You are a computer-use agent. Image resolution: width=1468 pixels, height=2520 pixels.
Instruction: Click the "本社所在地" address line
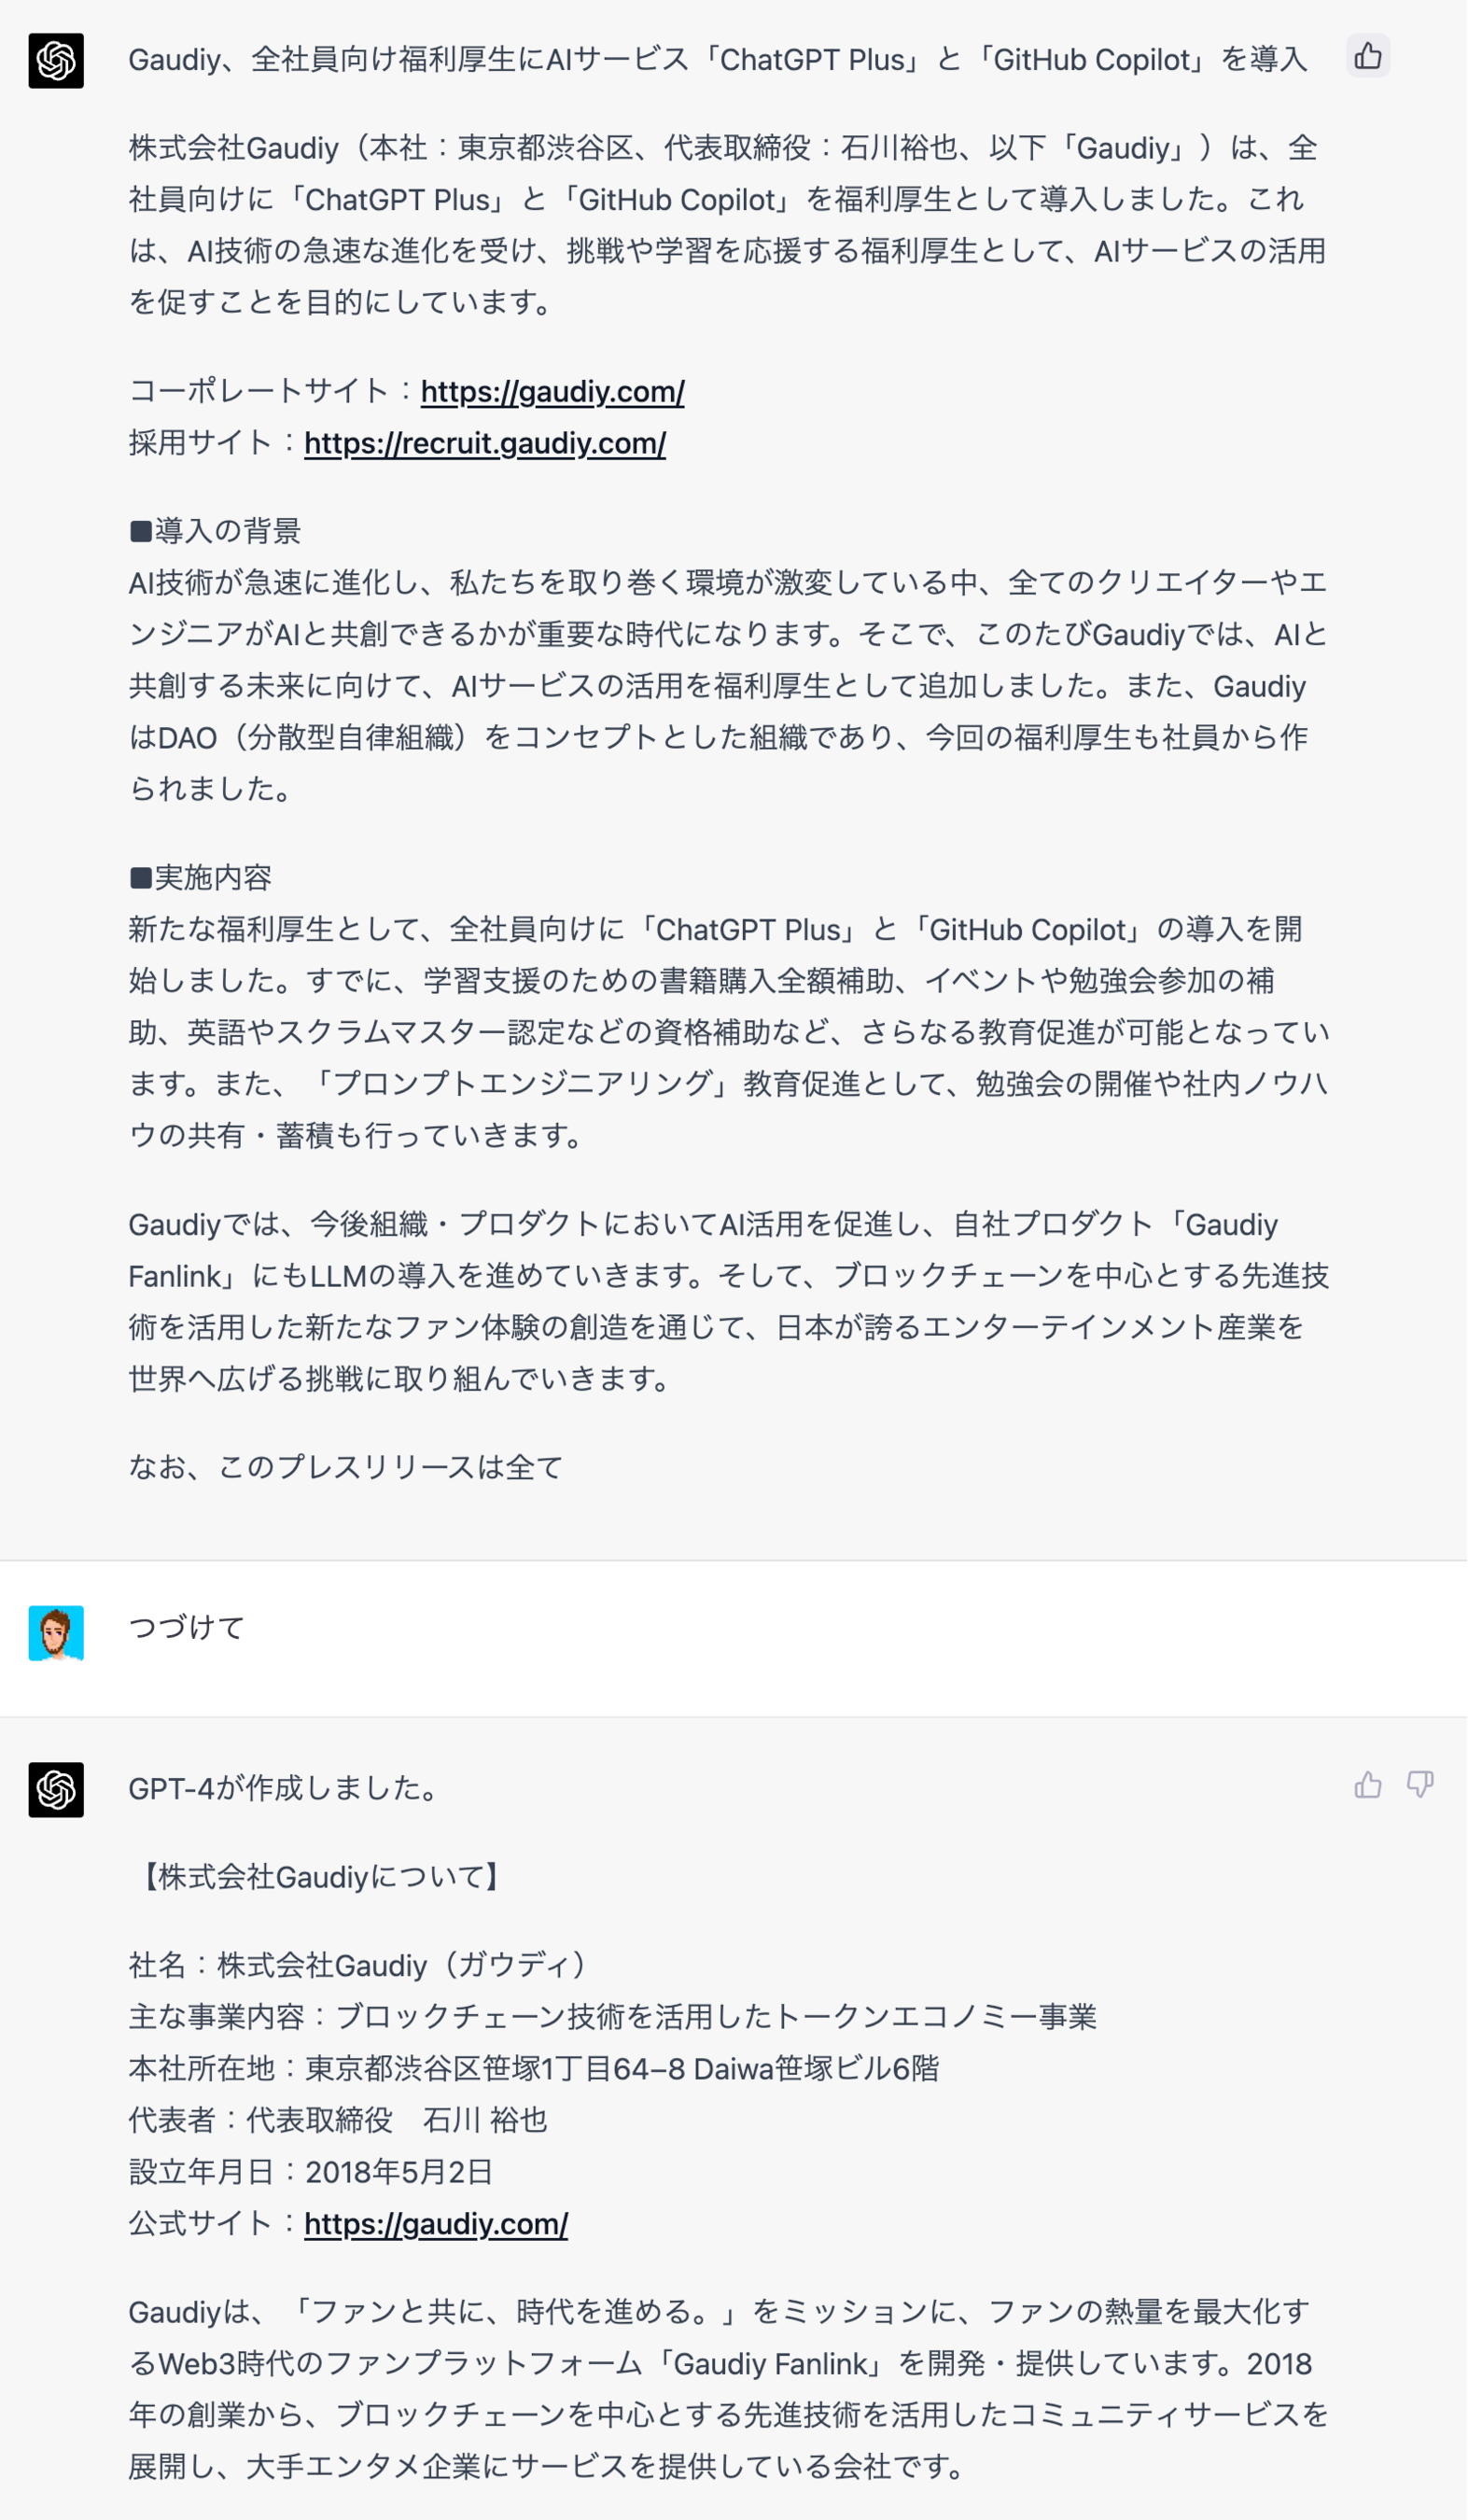point(534,2068)
